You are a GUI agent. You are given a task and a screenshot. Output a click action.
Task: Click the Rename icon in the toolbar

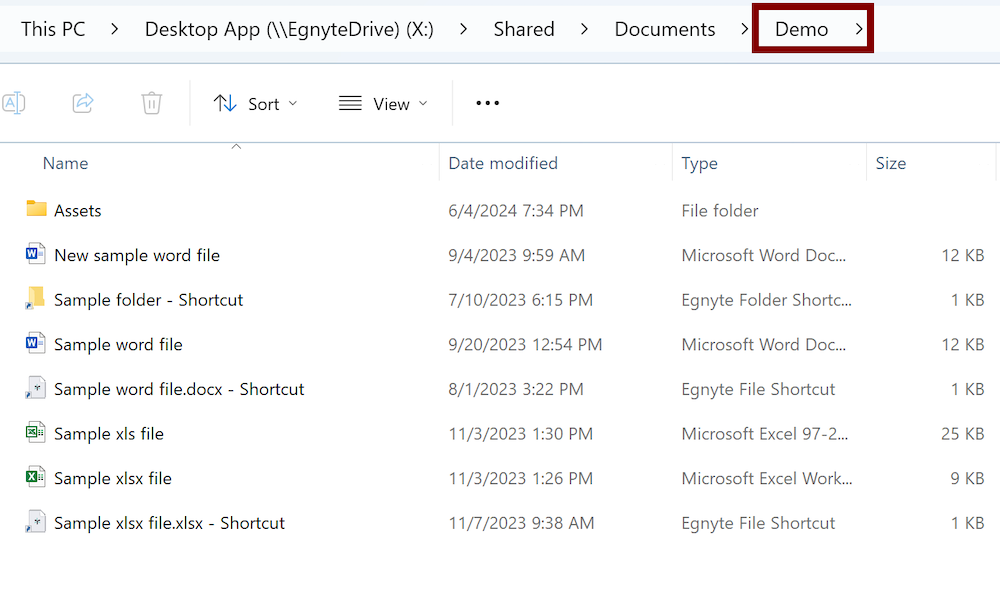[14, 103]
